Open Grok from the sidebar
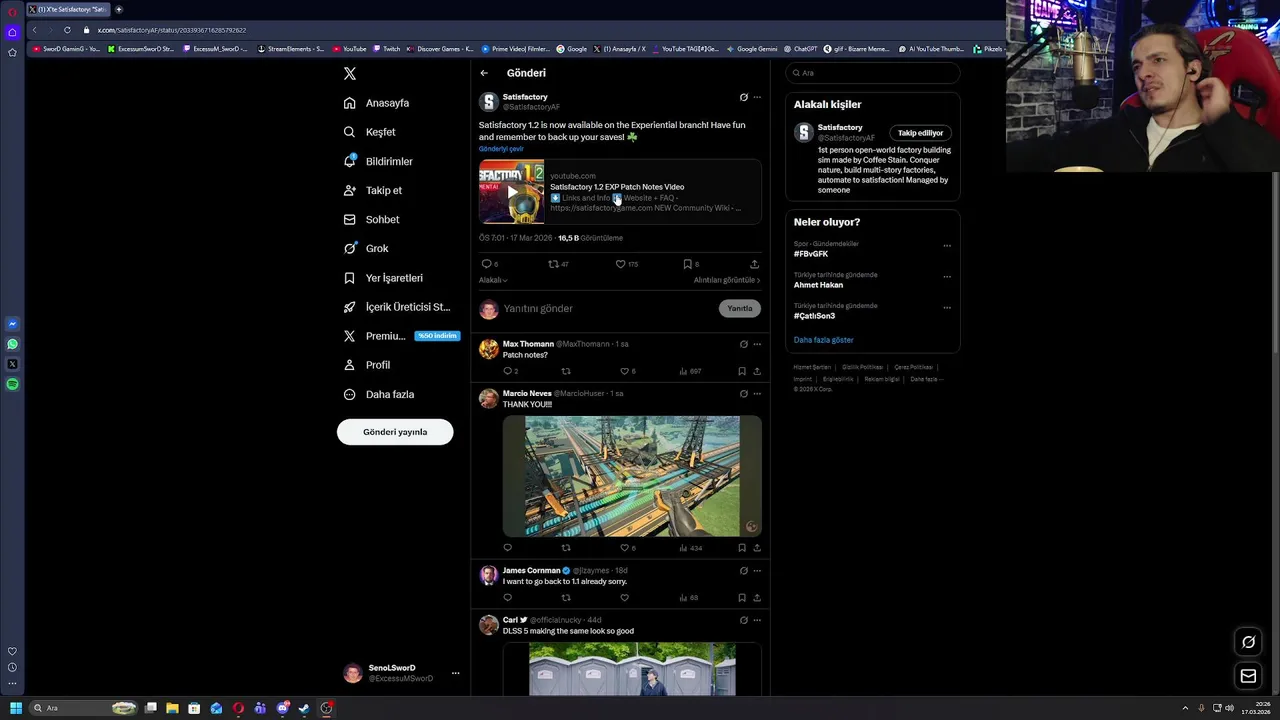The width and height of the screenshot is (1280, 720). click(x=366, y=248)
